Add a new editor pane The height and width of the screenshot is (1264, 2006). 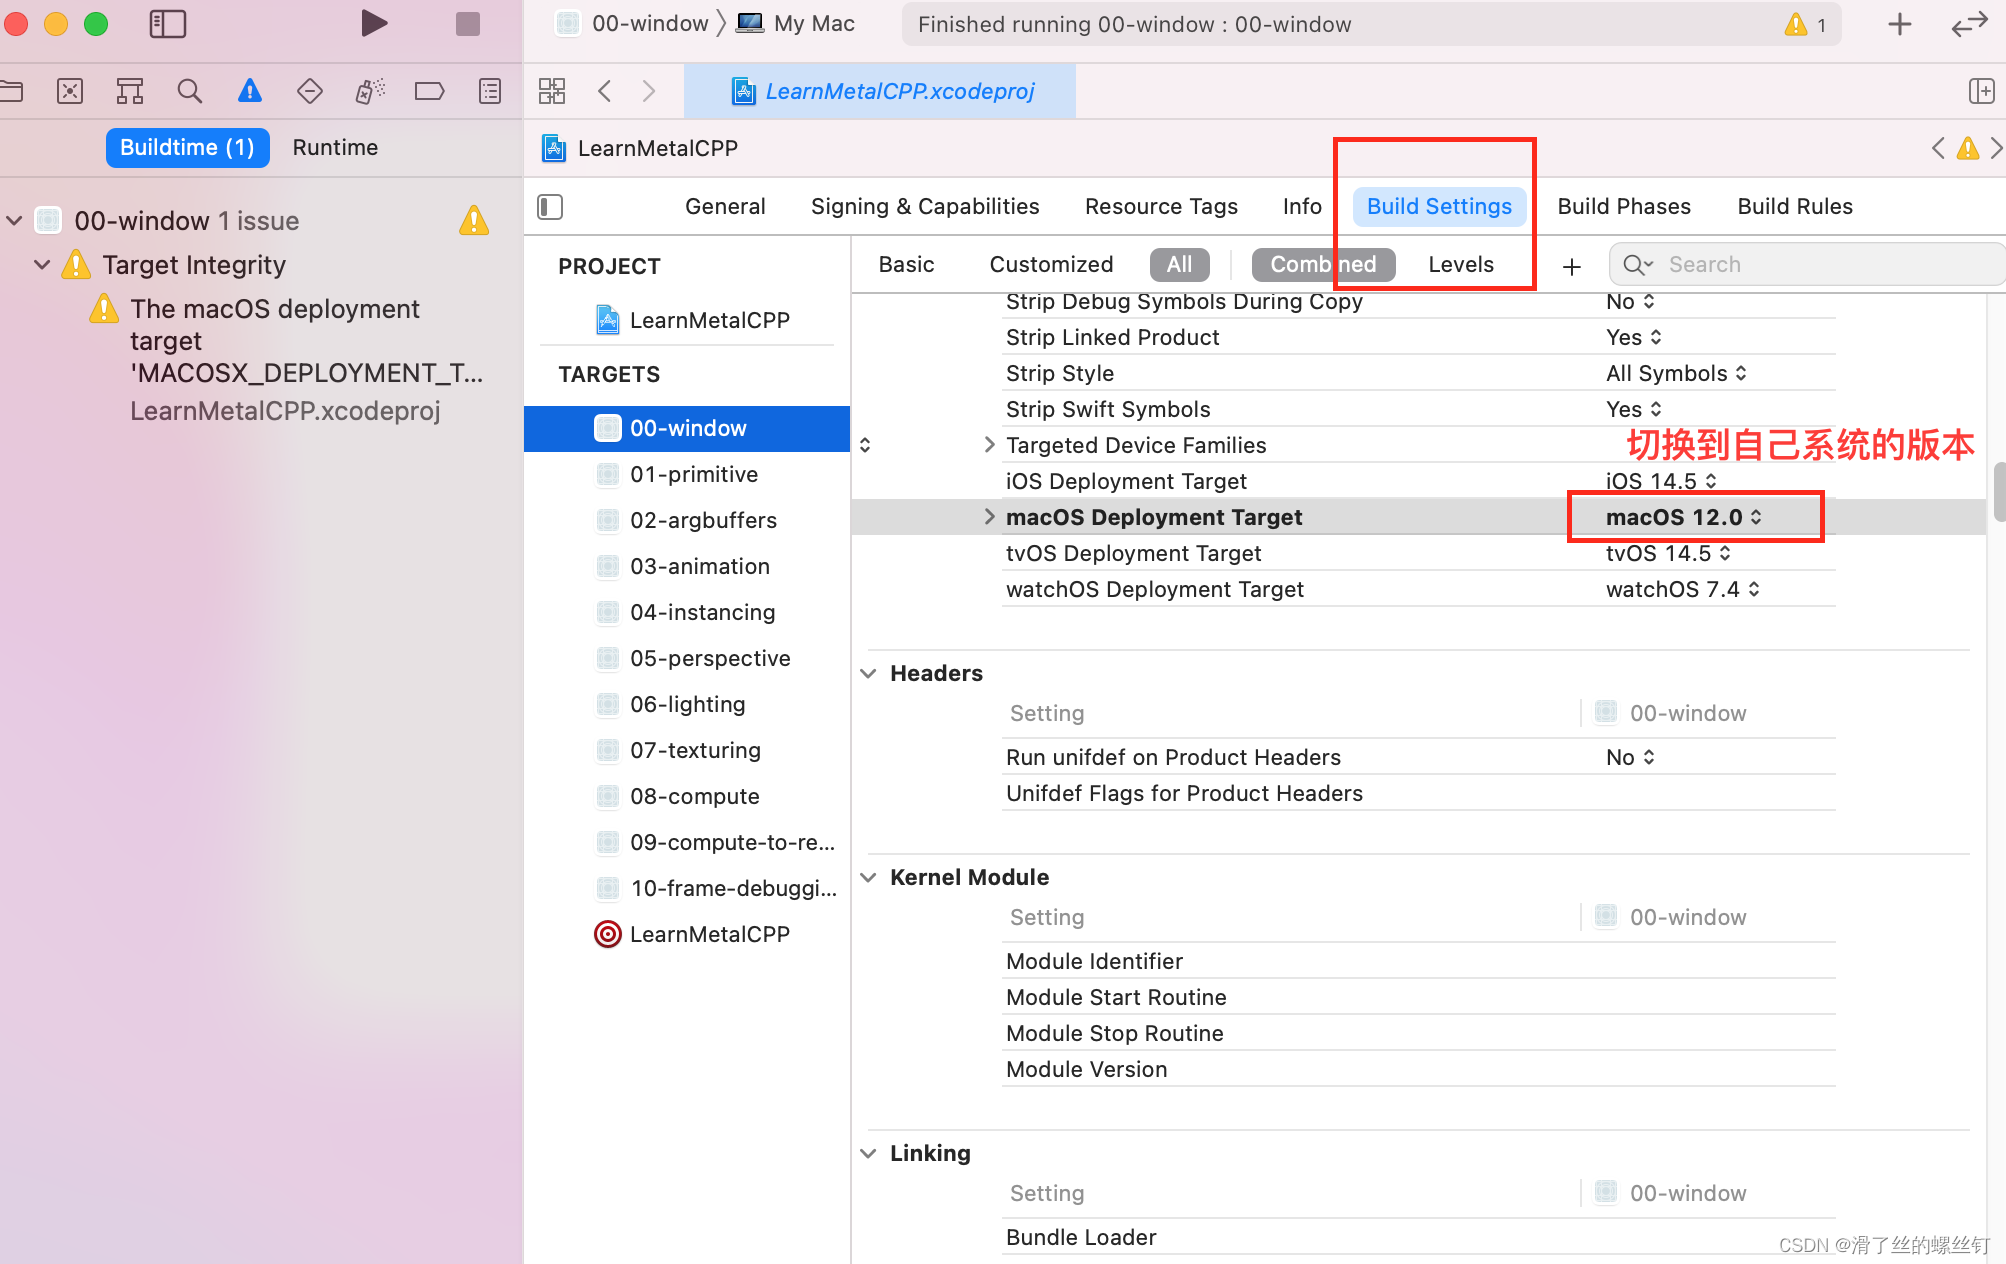(1981, 91)
